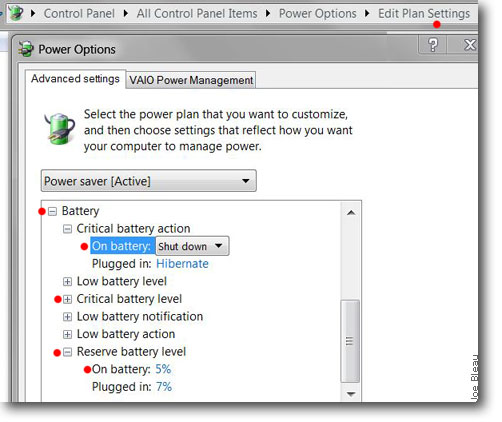Switch to the Advanced settings tab

pos(75,79)
